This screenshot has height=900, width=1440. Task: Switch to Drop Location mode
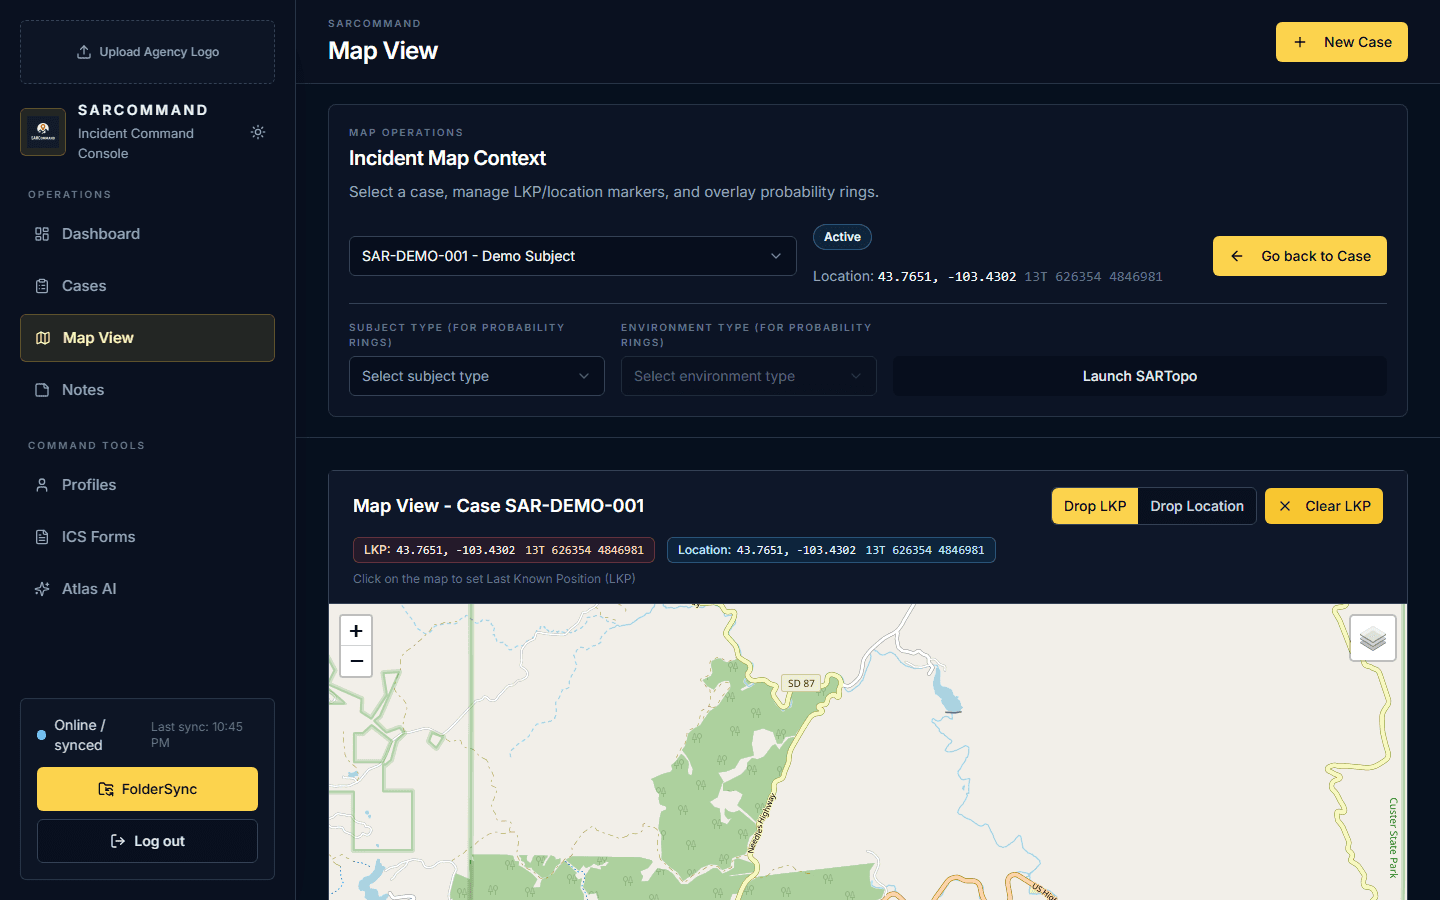1197,506
